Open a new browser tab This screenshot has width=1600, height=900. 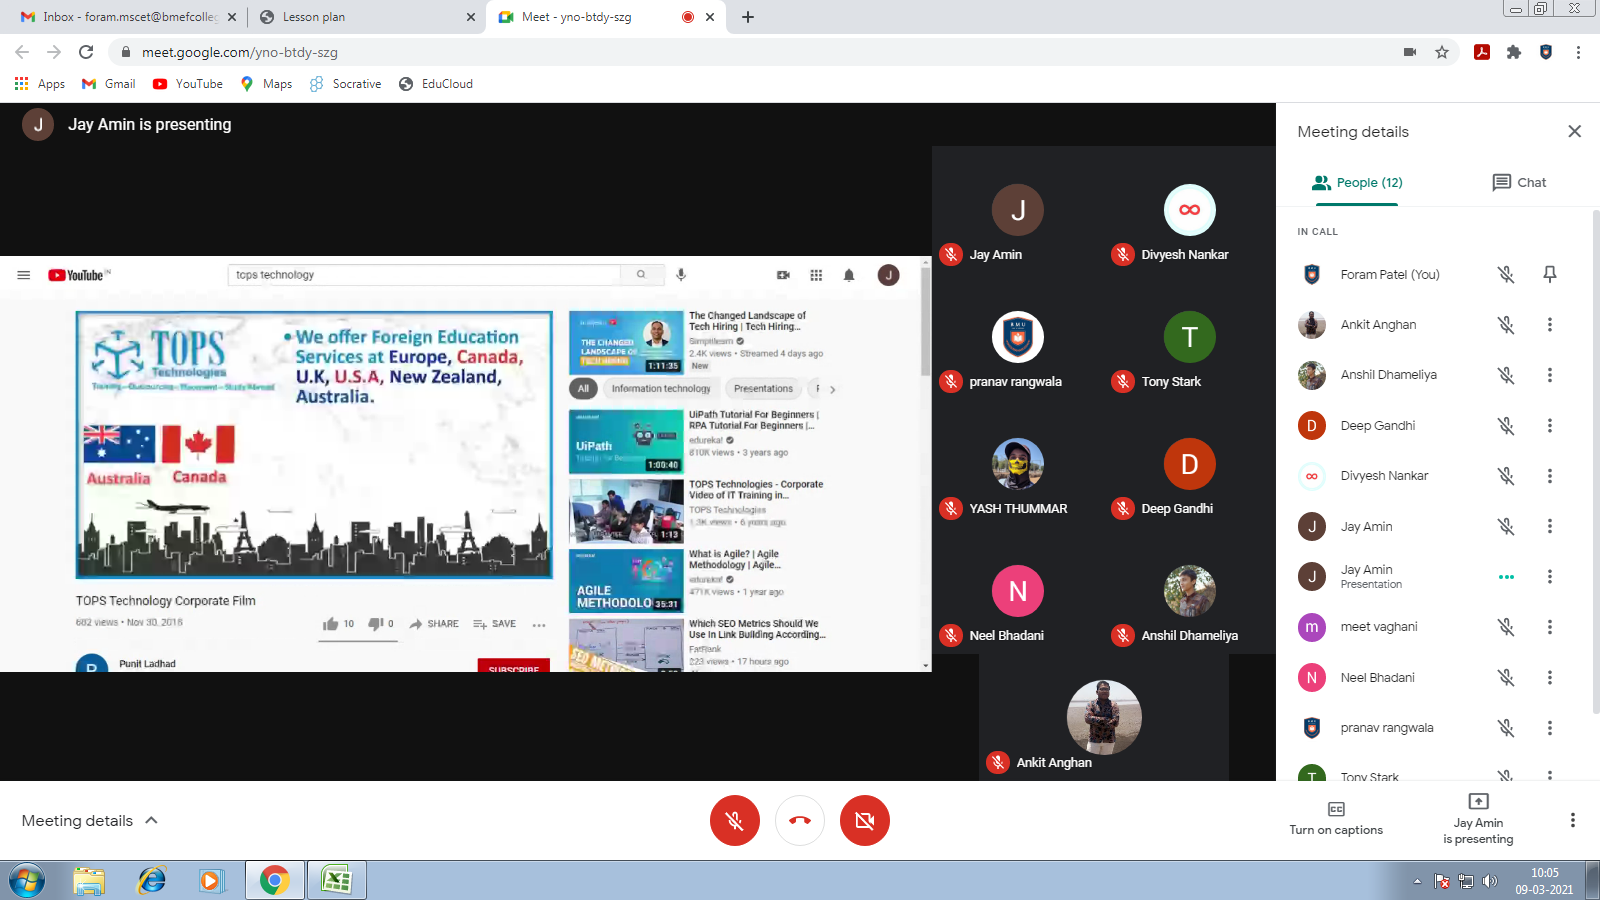[748, 17]
